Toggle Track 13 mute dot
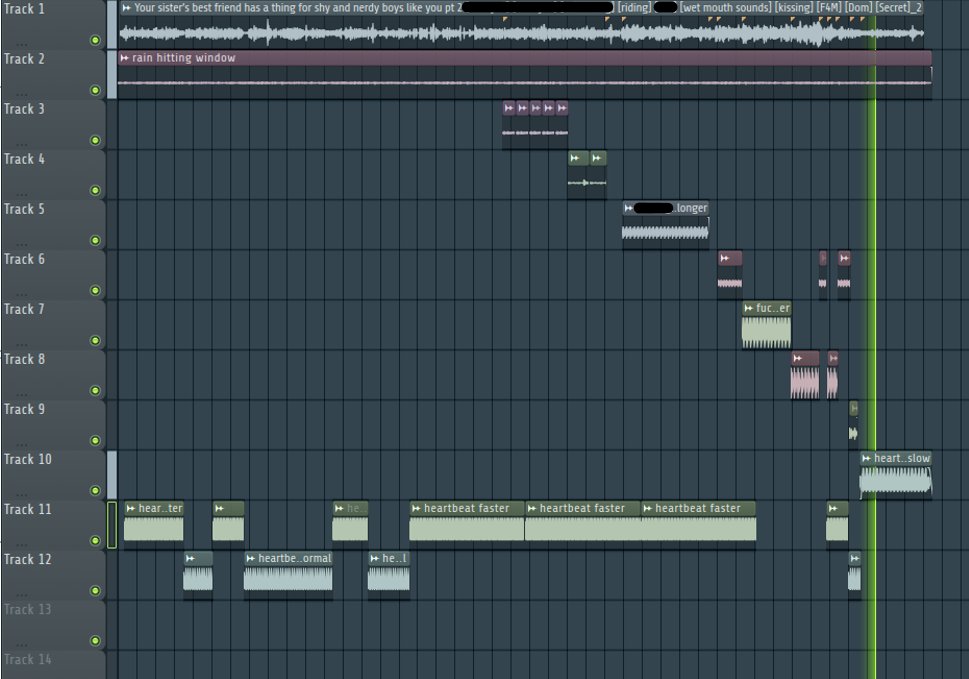This screenshot has height=679, width=969. click(x=95, y=641)
